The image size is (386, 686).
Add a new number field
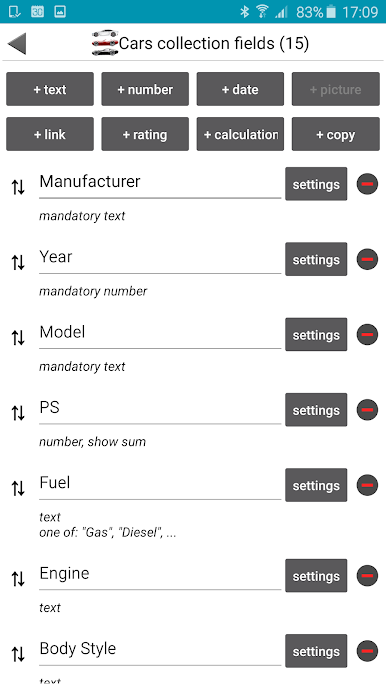tap(145, 89)
